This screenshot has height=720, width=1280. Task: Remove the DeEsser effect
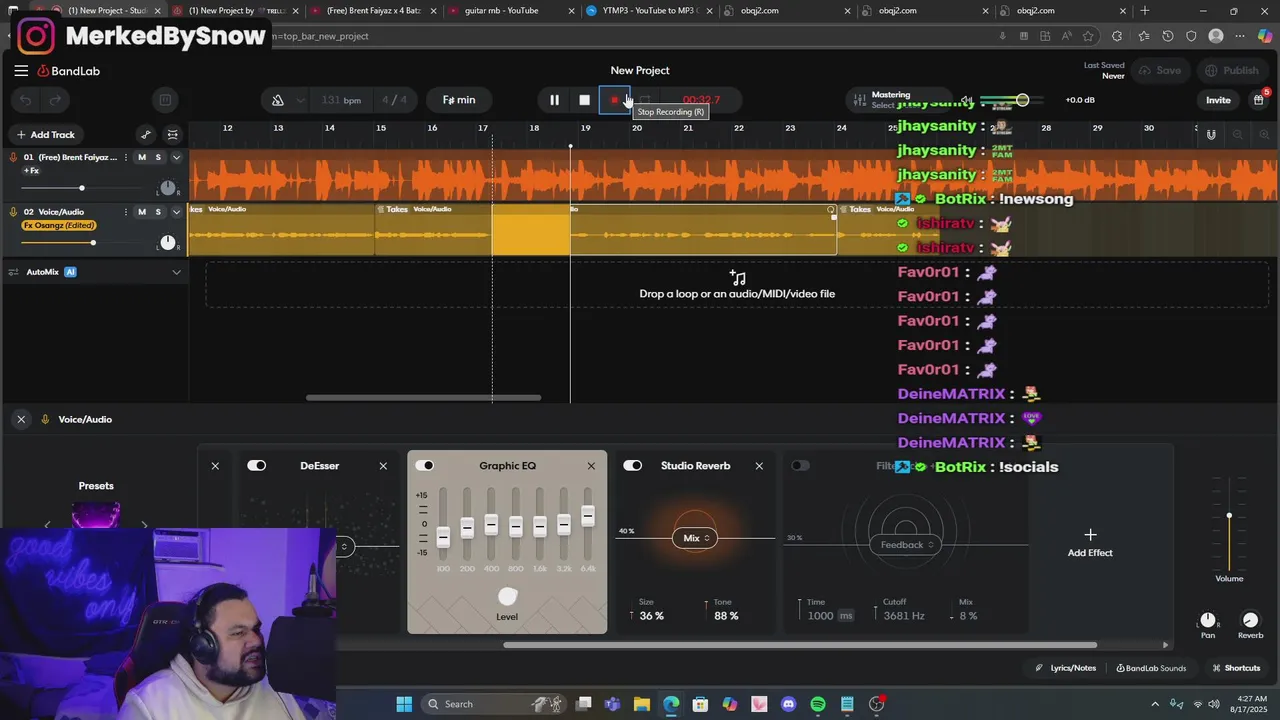[x=383, y=466]
